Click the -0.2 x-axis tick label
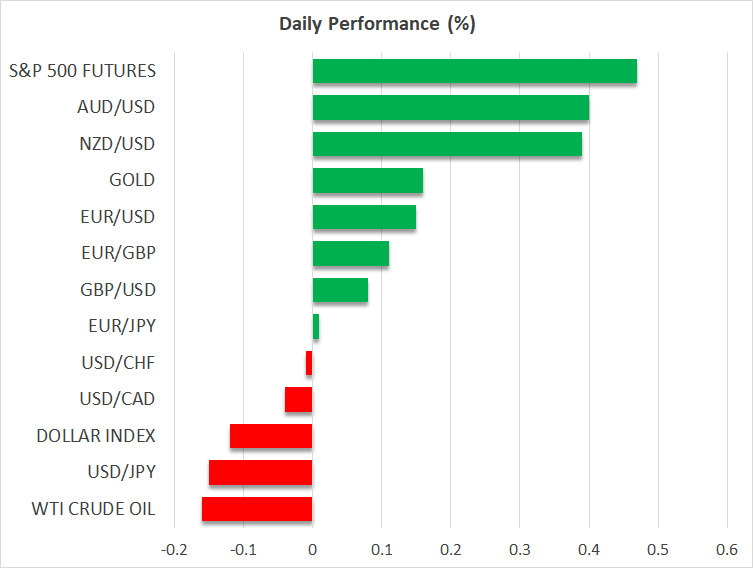 pos(173,549)
